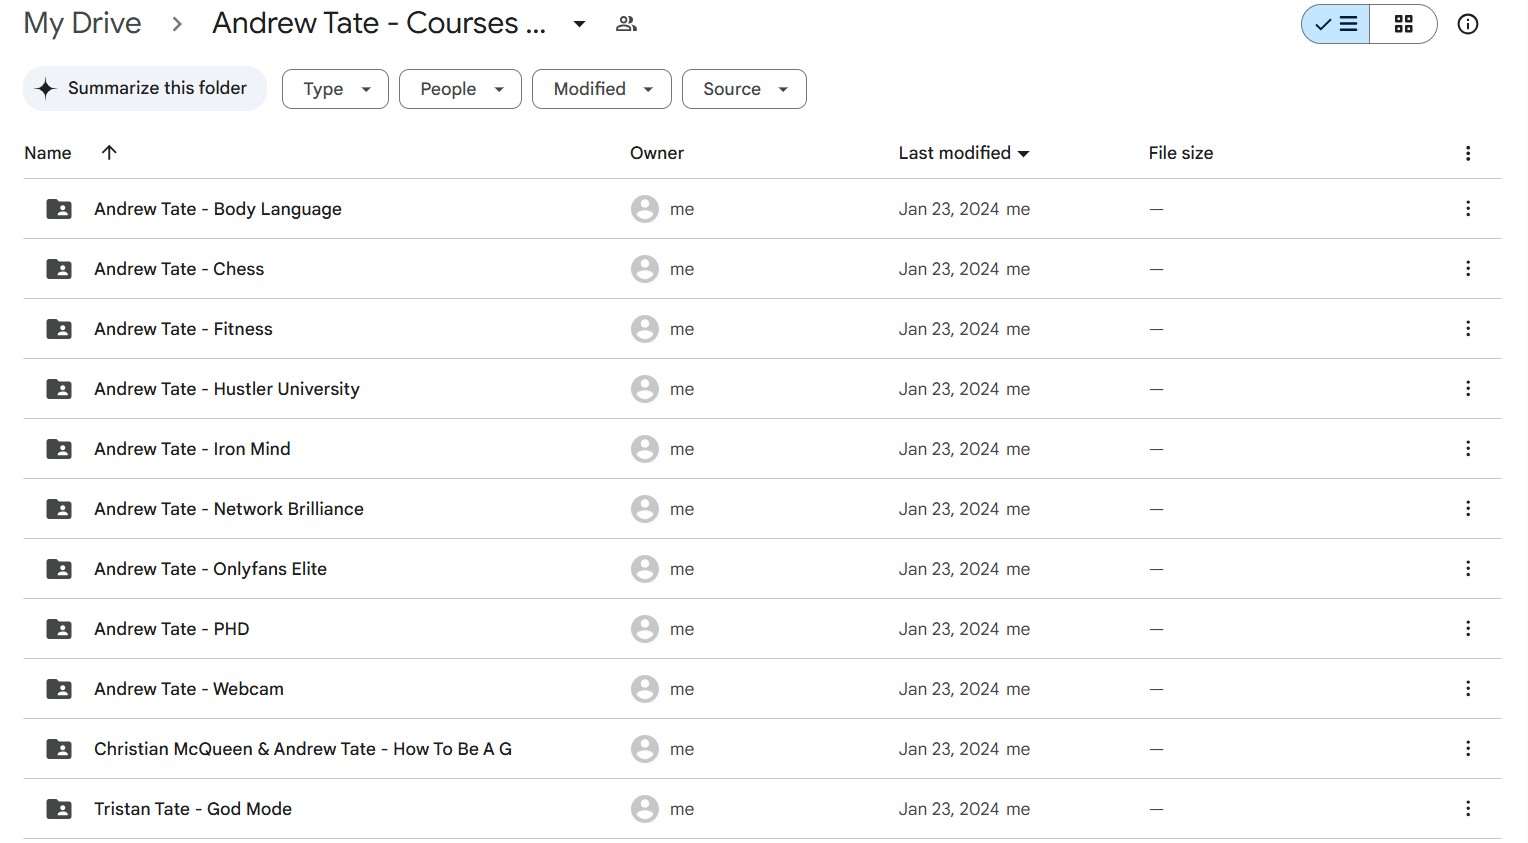Screen dimensions: 1528x843
Task: Open the current folder name dropdown arrow
Action: tap(579, 24)
